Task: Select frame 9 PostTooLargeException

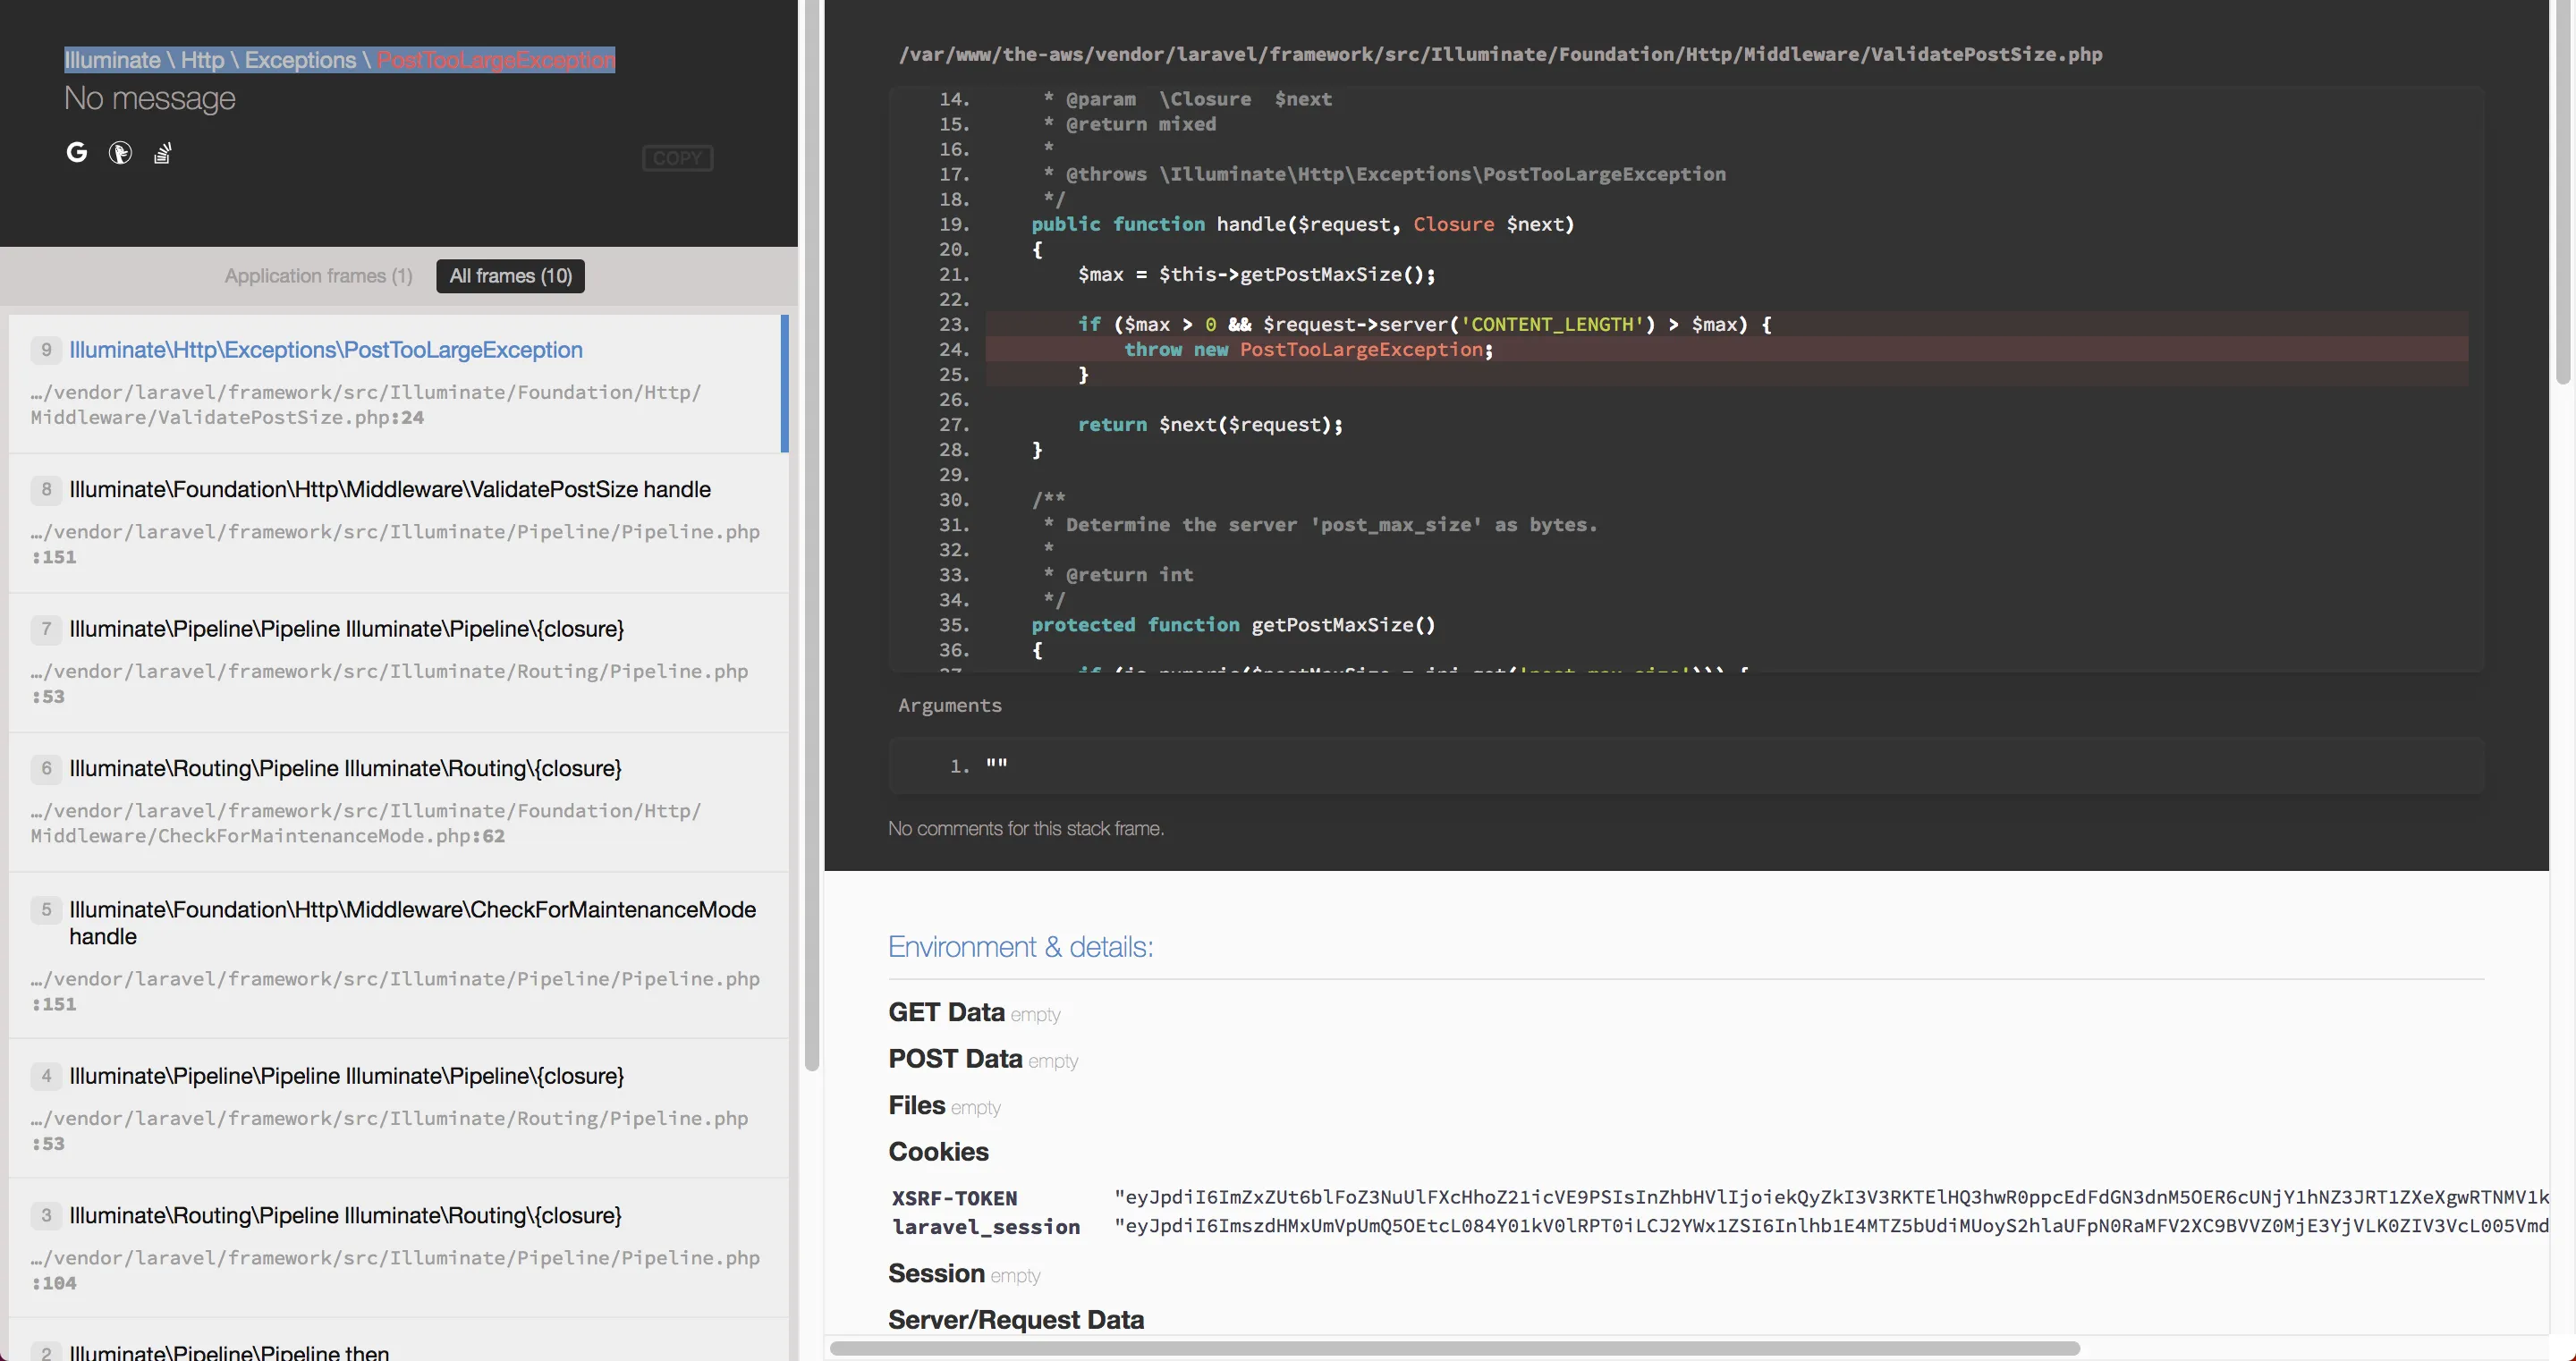Action: coord(326,350)
